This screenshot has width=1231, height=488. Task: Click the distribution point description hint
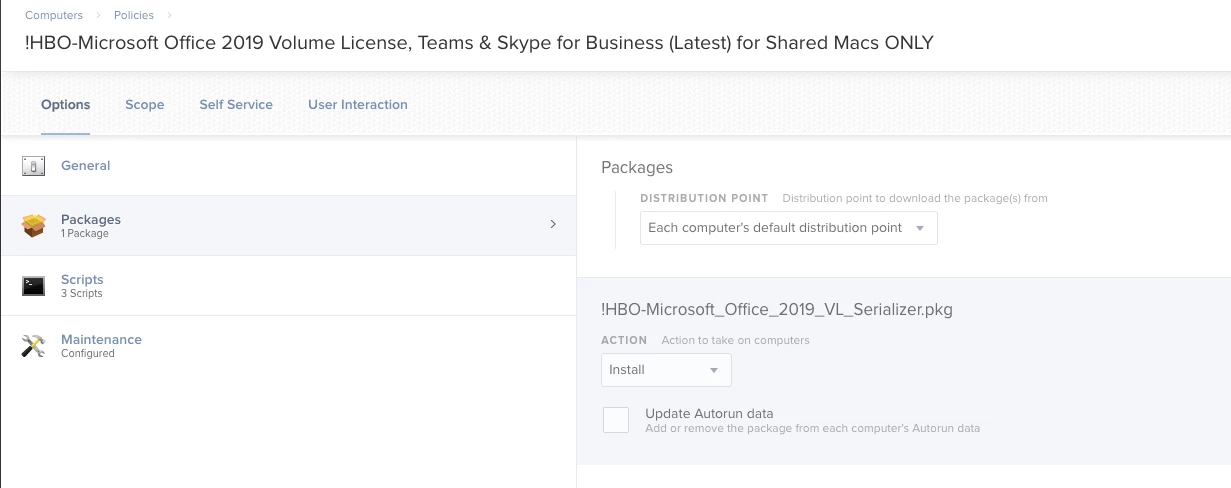click(915, 199)
